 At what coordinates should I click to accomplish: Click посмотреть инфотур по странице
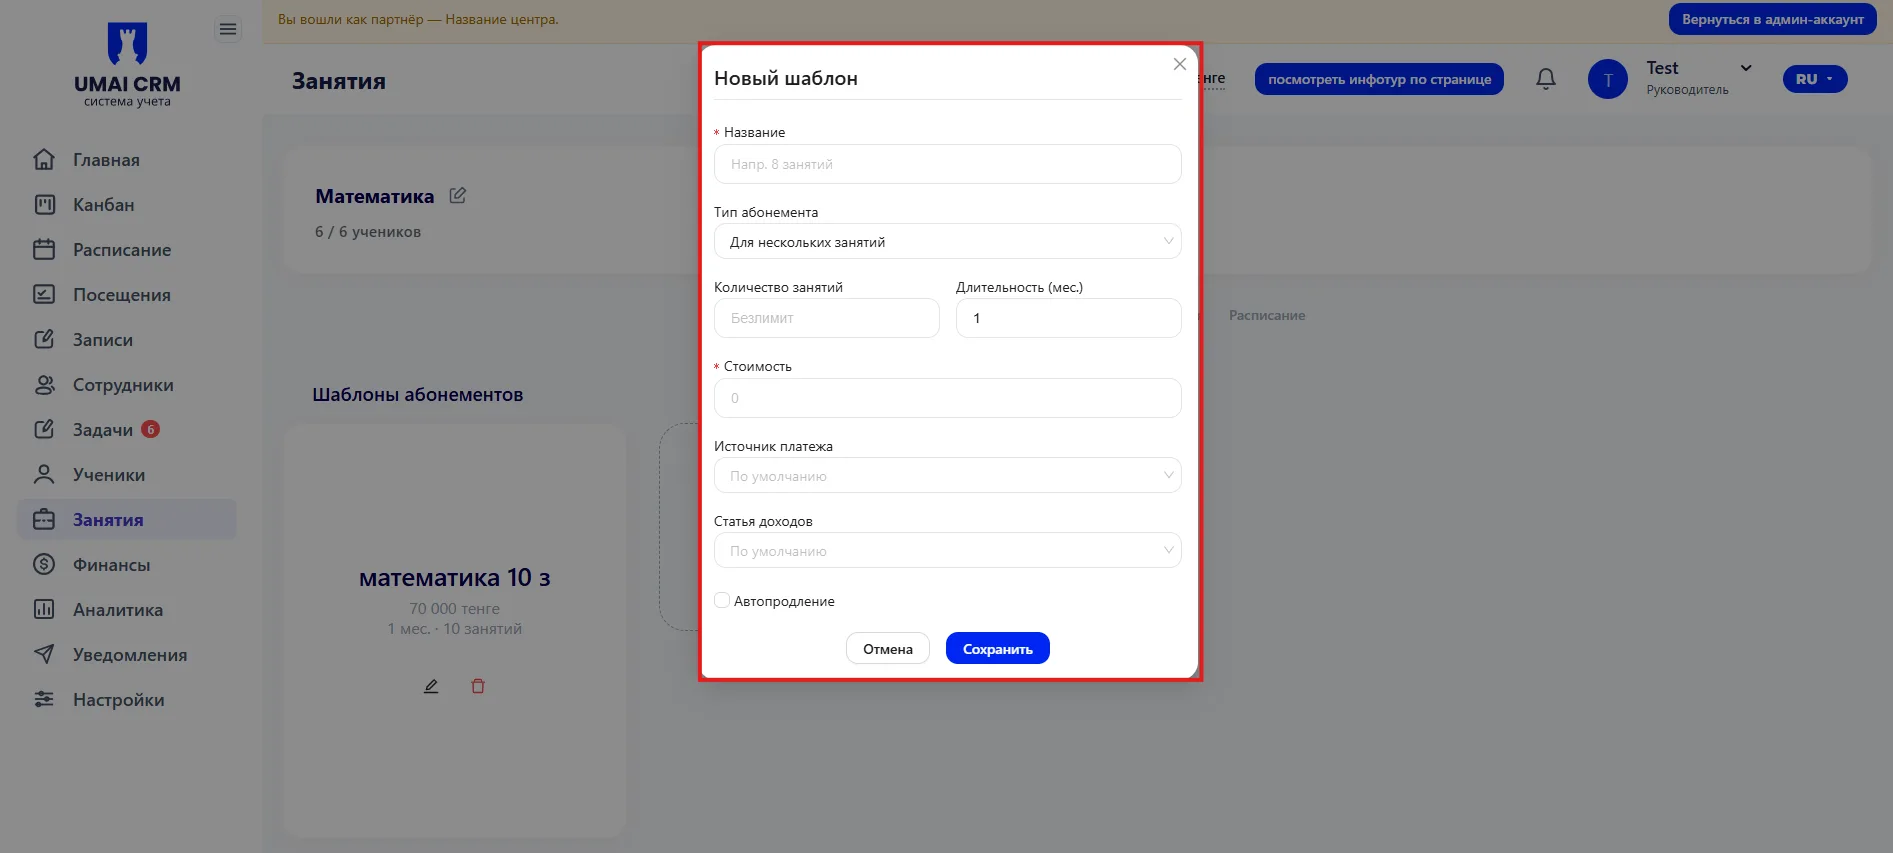[x=1380, y=79]
